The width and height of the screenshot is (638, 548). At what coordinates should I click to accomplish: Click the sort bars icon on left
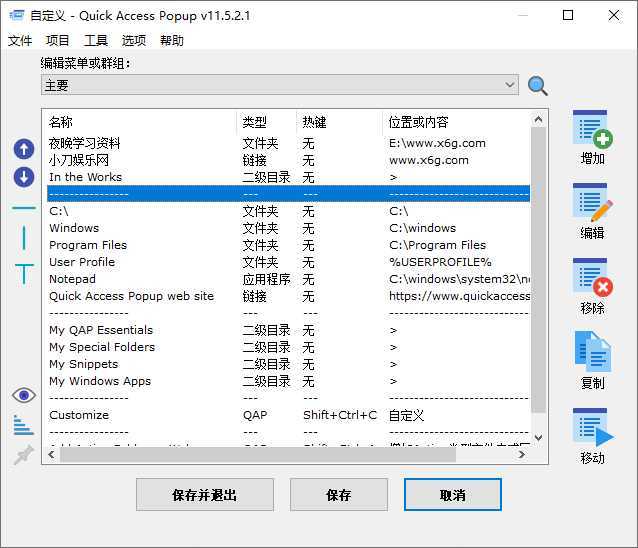coord(23,425)
